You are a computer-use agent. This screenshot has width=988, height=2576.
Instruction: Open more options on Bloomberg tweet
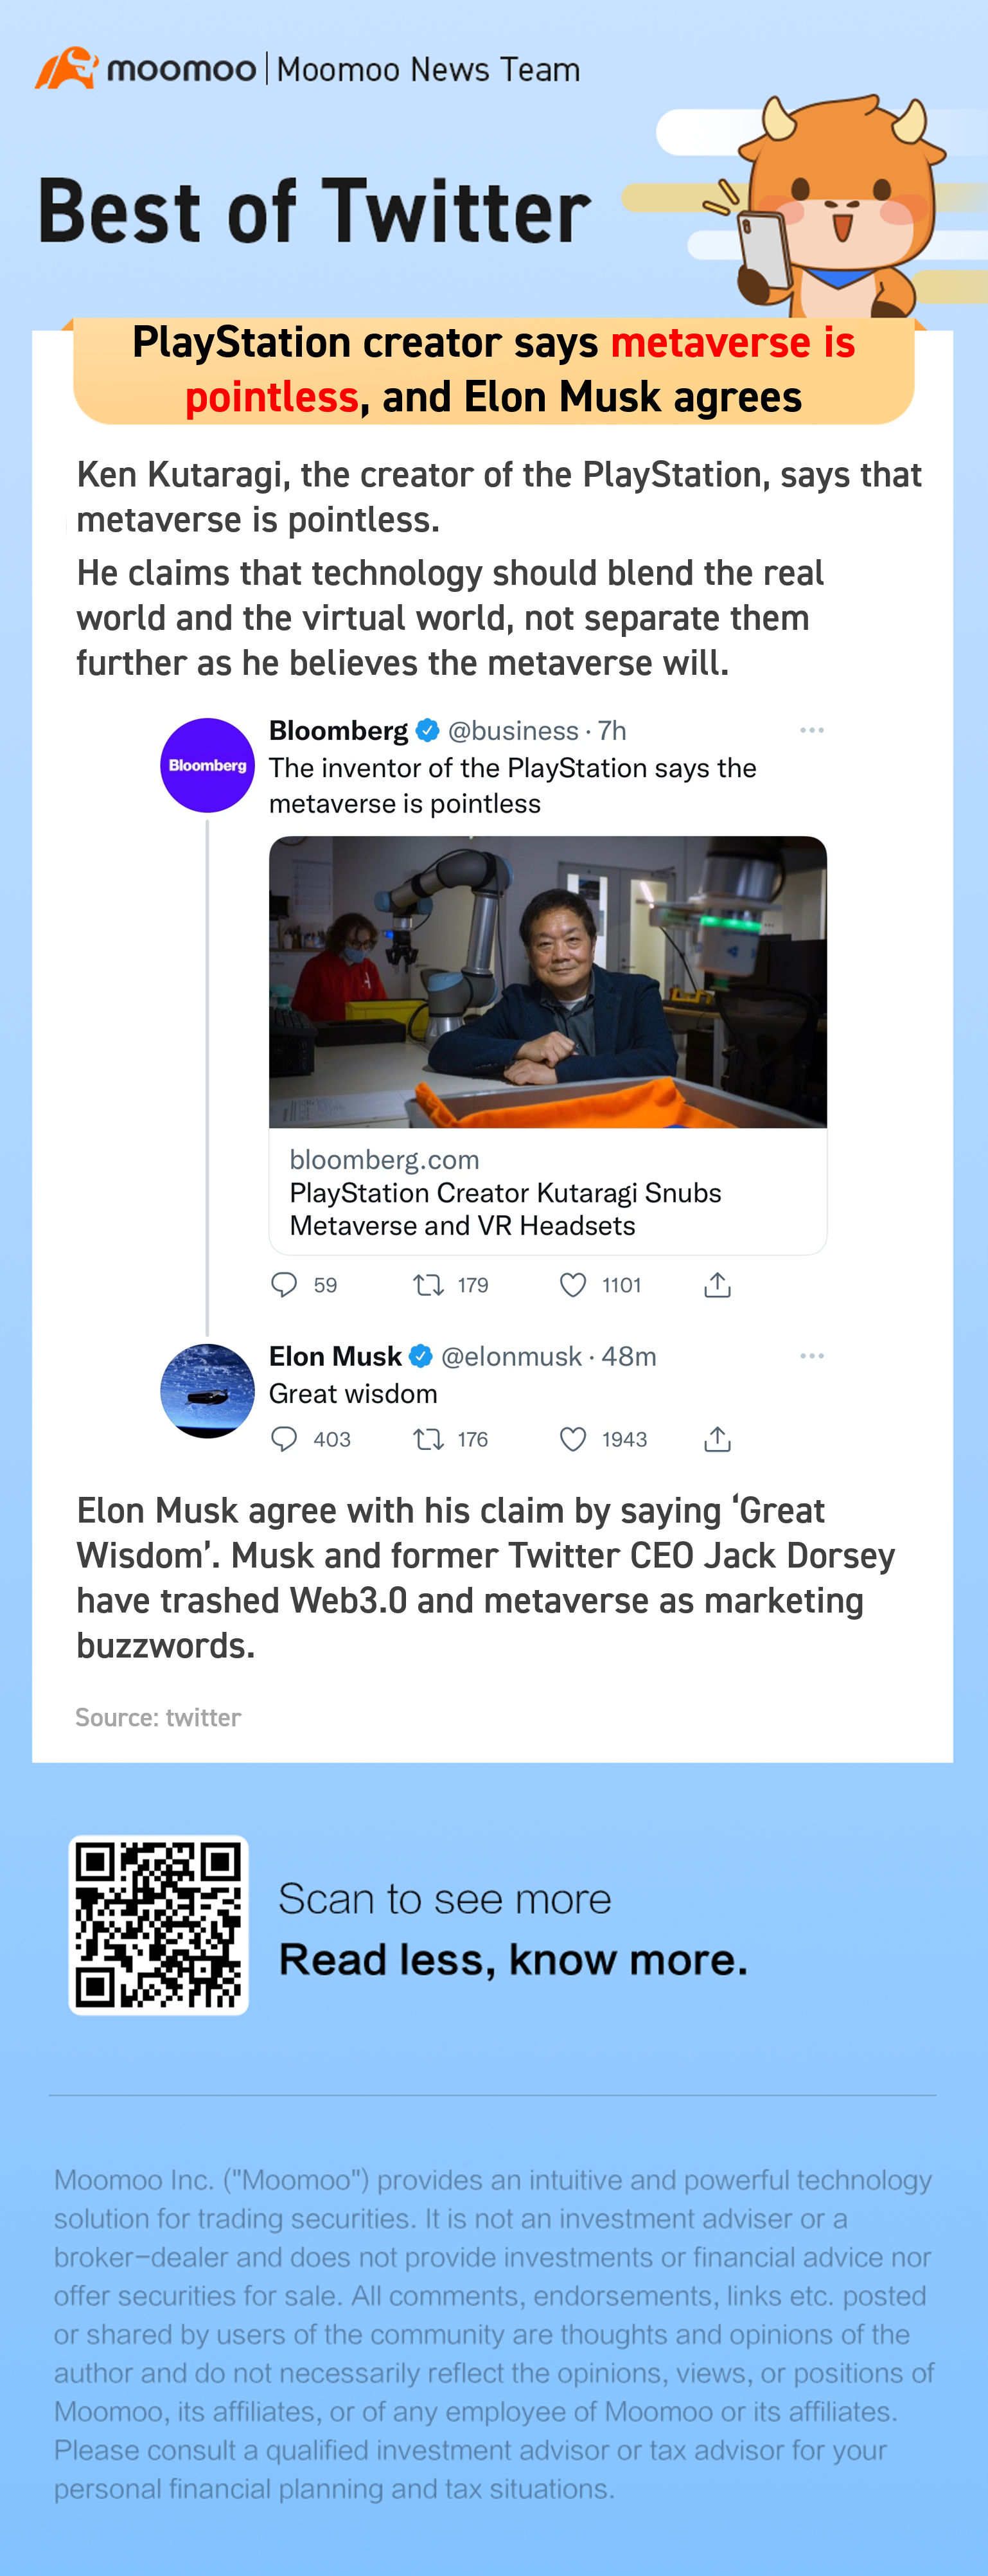click(x=812, y=731)
